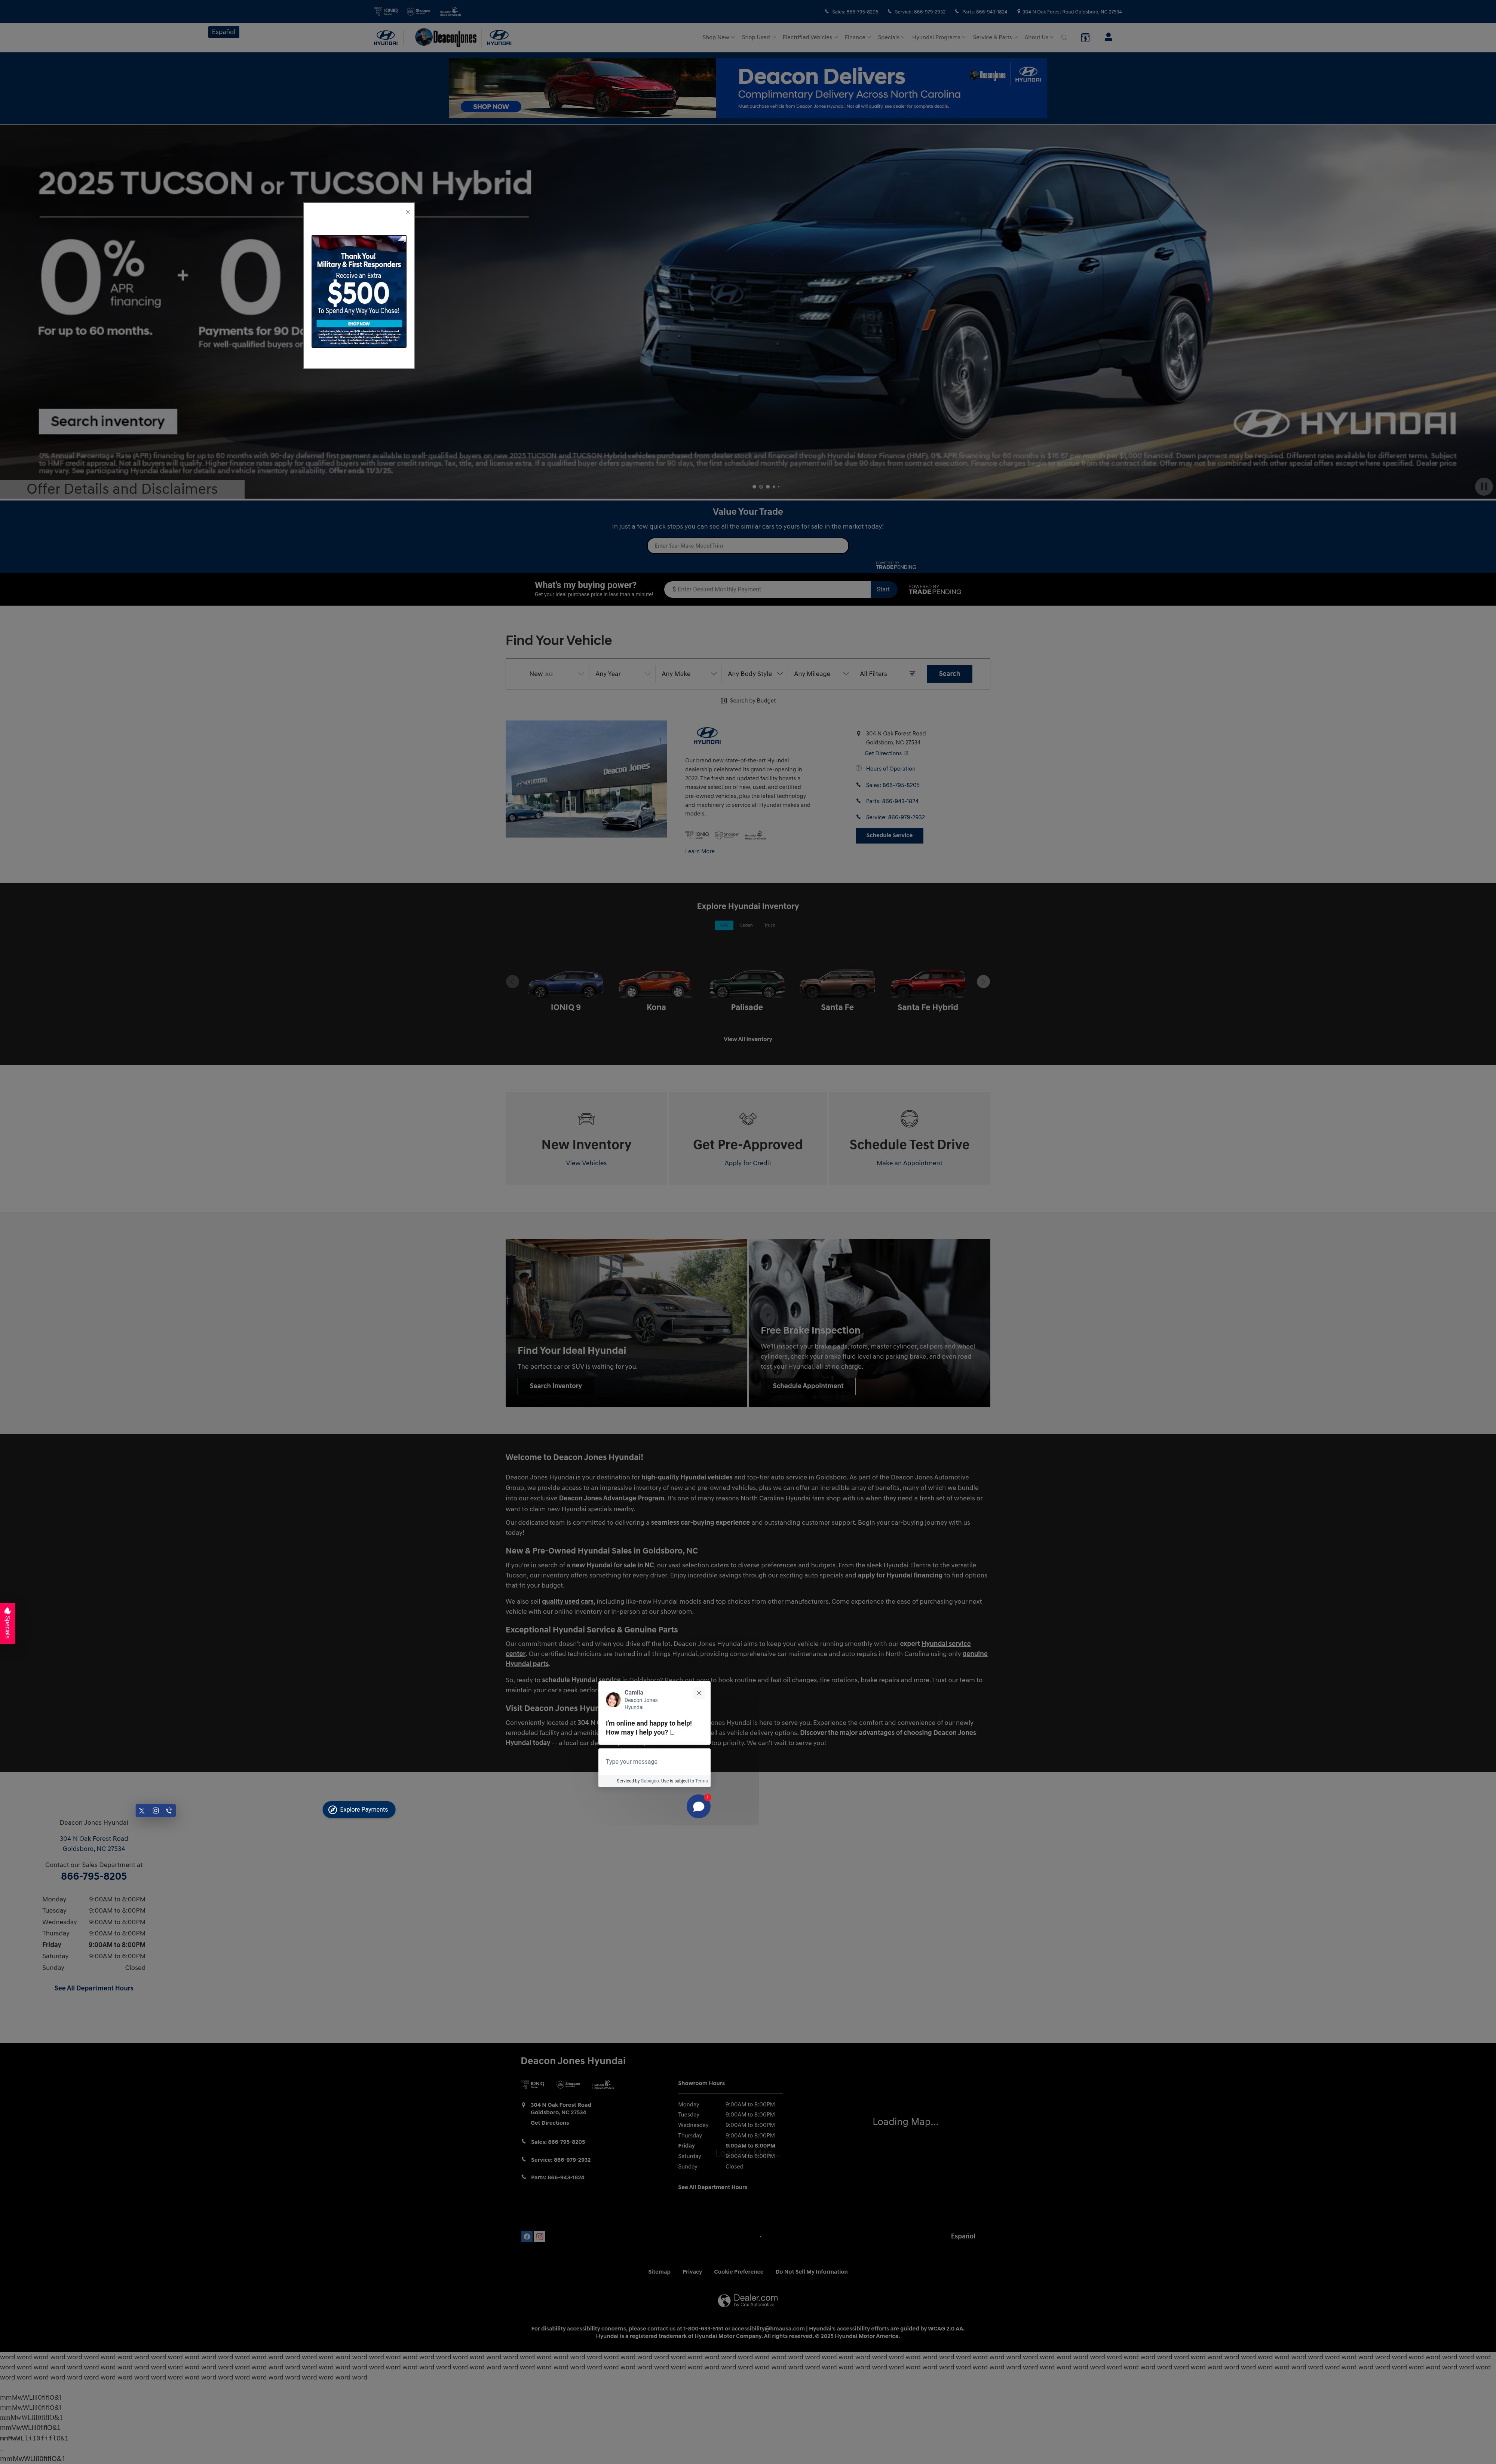Open the Any Body Style dropdown
The width and height of the screenshot is (1496, 2464).
pos(755,674)
